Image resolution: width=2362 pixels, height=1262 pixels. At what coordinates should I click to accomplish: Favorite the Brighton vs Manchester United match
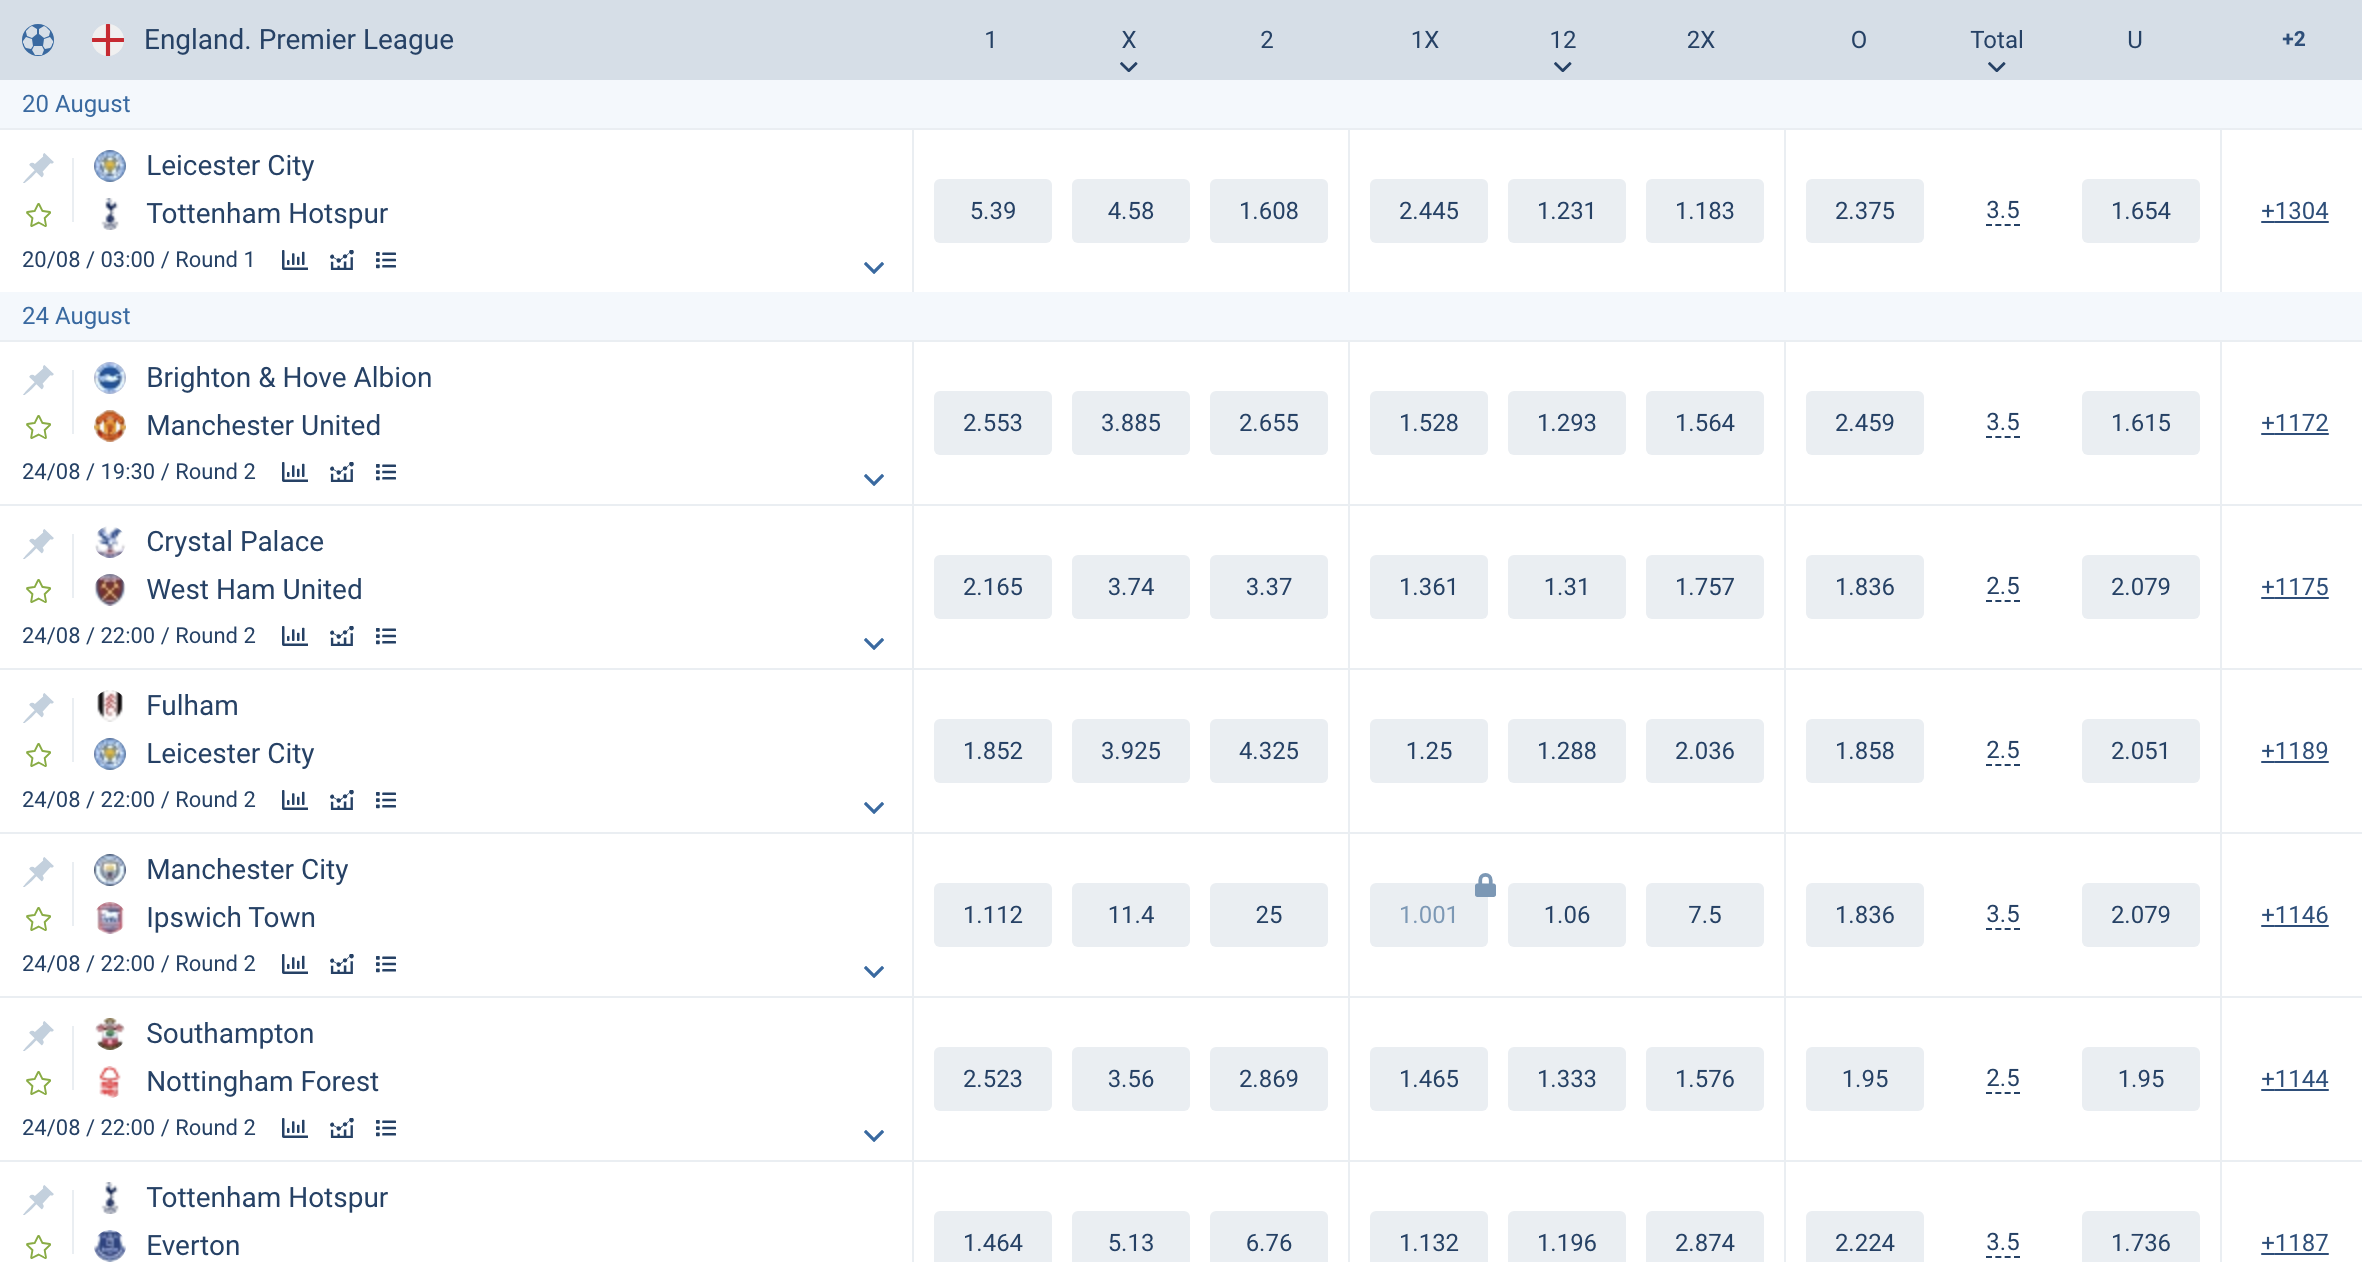tap(39, 428)
